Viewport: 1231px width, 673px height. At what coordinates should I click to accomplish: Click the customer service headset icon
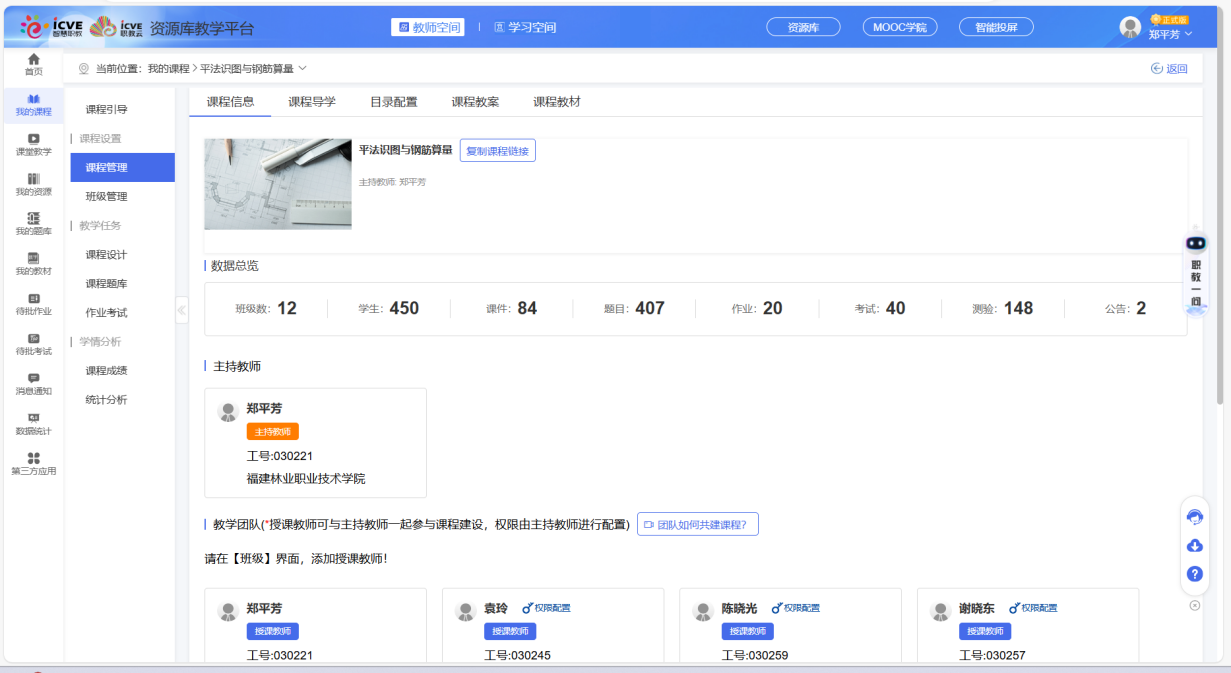click(1194, 517)
